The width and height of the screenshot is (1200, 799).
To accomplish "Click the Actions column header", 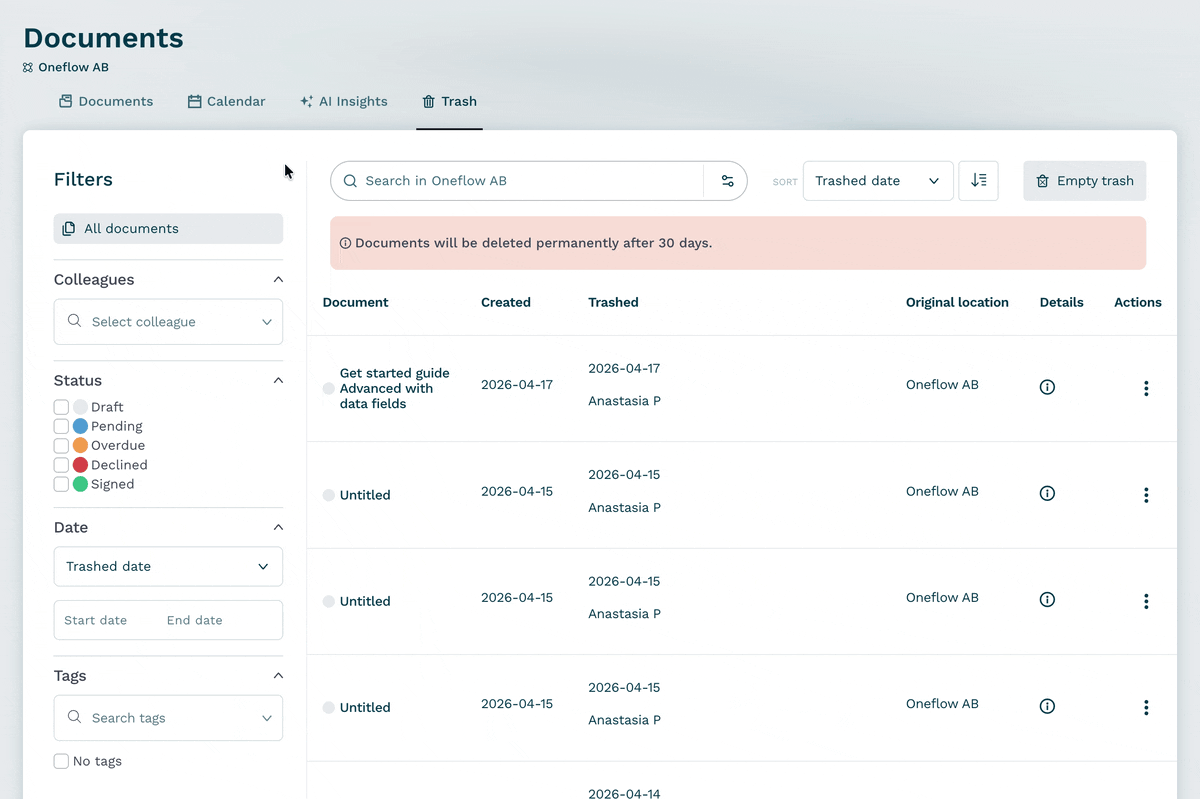I will pos(1138,302).
